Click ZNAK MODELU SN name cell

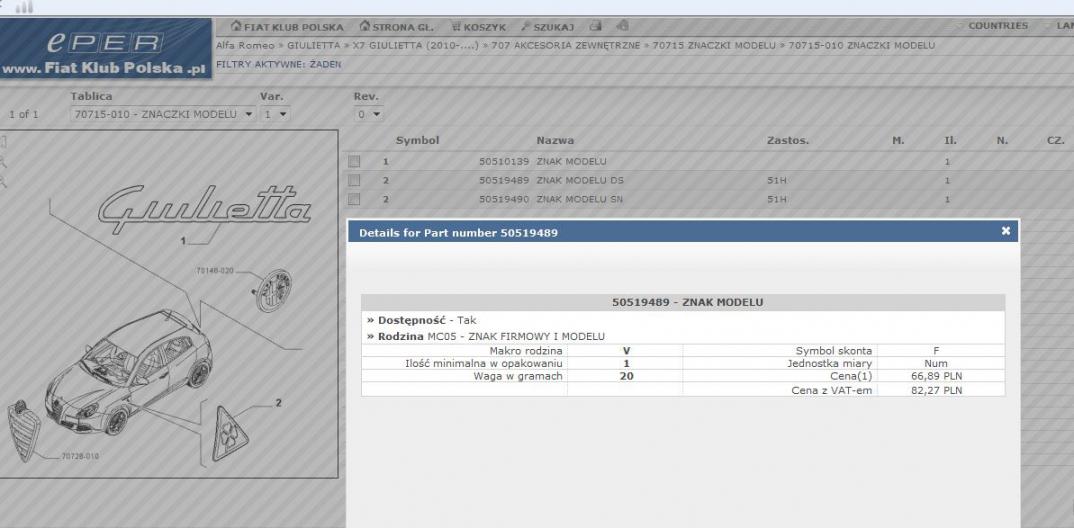579,199
